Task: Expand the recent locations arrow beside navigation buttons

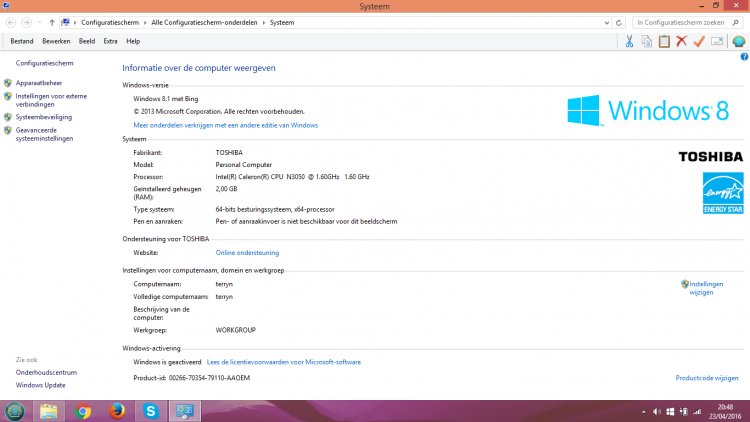Action: click(x=39, y=21)
